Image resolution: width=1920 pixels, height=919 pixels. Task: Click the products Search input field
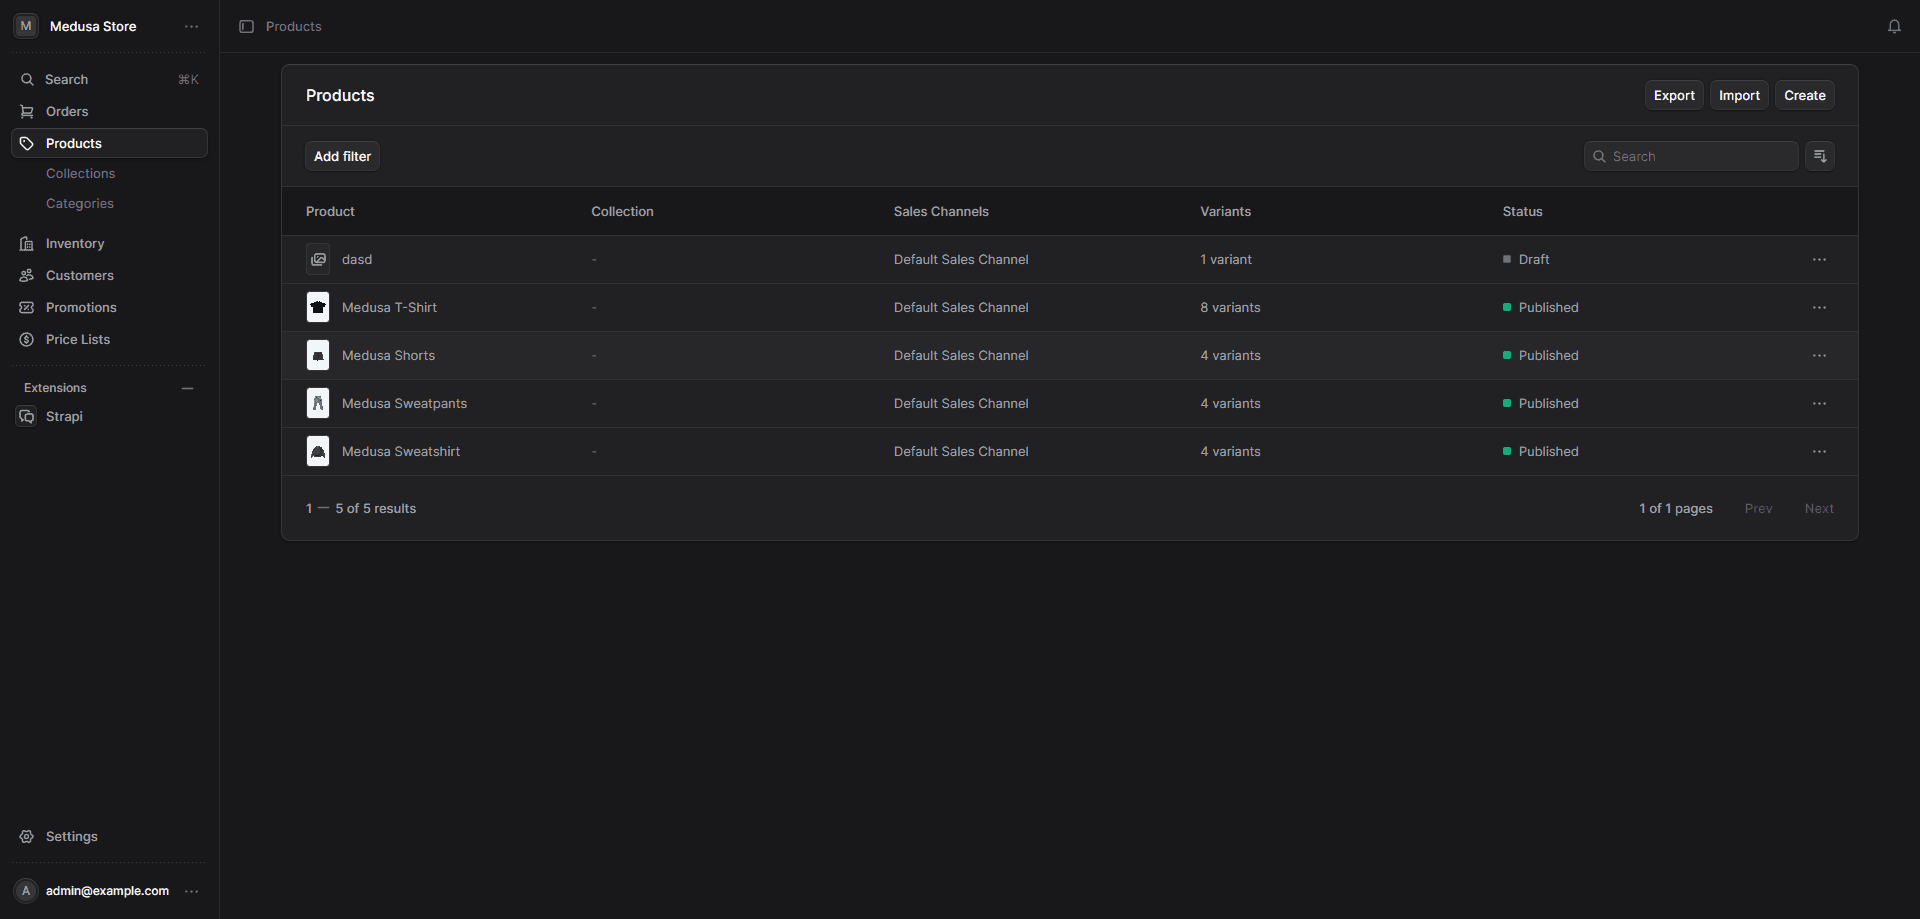1700,157
